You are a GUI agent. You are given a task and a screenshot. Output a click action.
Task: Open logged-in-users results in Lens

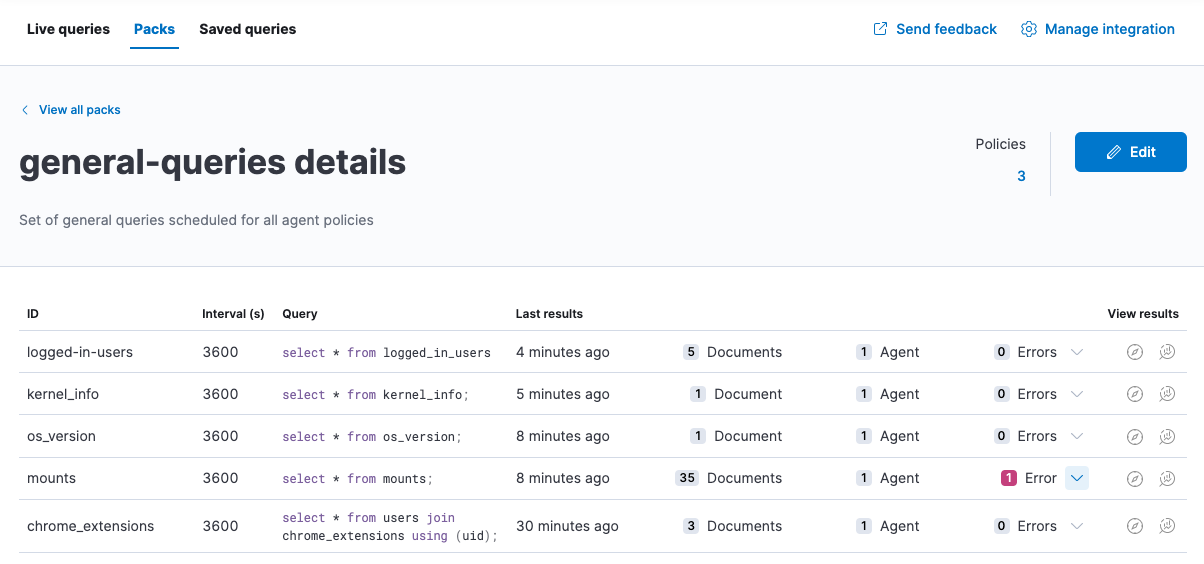click(x=1167, y=352)
